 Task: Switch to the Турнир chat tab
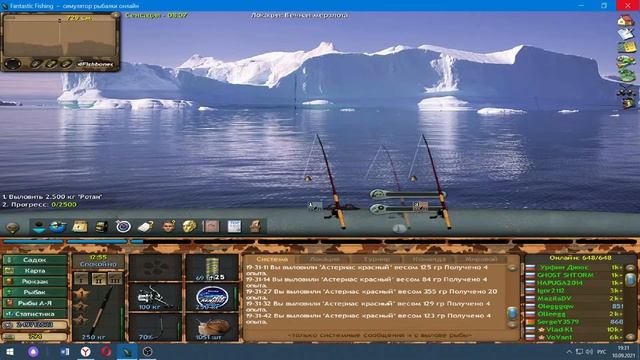point(376,259)
